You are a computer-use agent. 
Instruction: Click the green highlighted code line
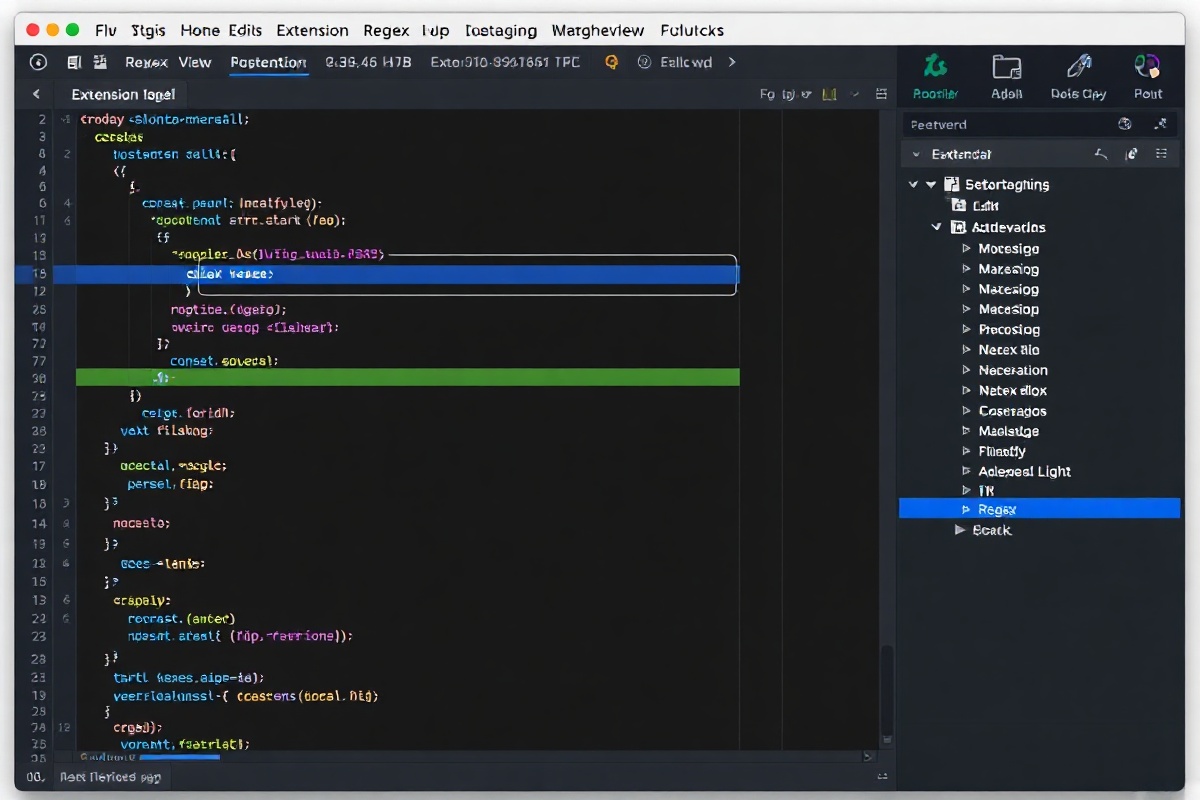(x=407, y=377)
